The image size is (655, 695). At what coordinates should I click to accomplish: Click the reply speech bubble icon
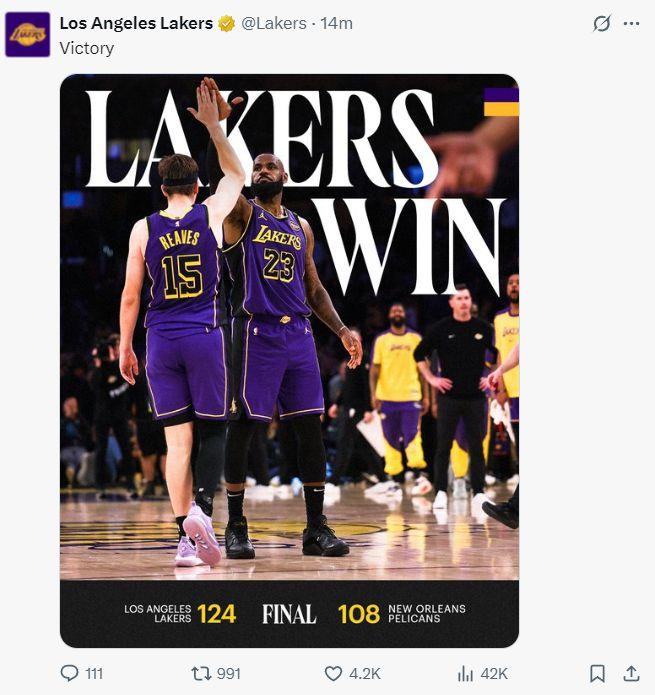point(69,673)
